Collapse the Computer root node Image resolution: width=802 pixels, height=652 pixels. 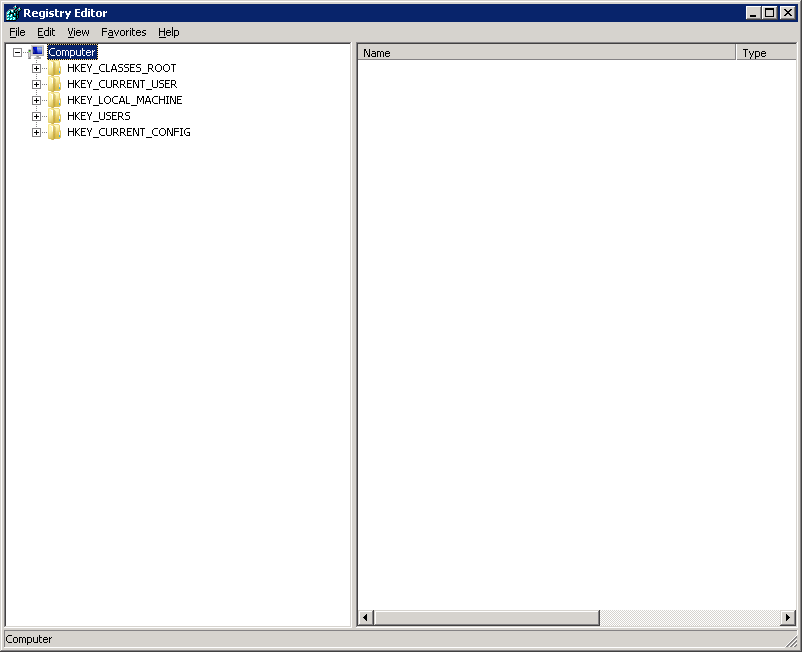[x=17, y=52]
